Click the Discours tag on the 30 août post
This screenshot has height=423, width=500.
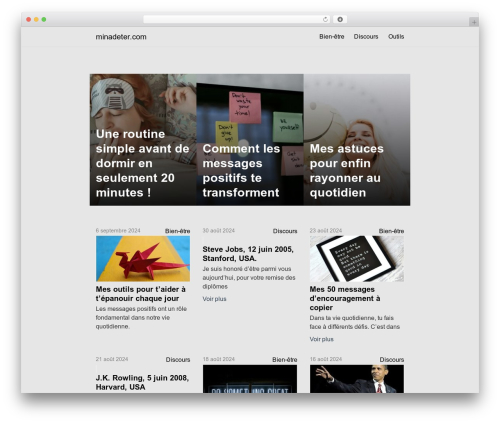pos(285,231)
